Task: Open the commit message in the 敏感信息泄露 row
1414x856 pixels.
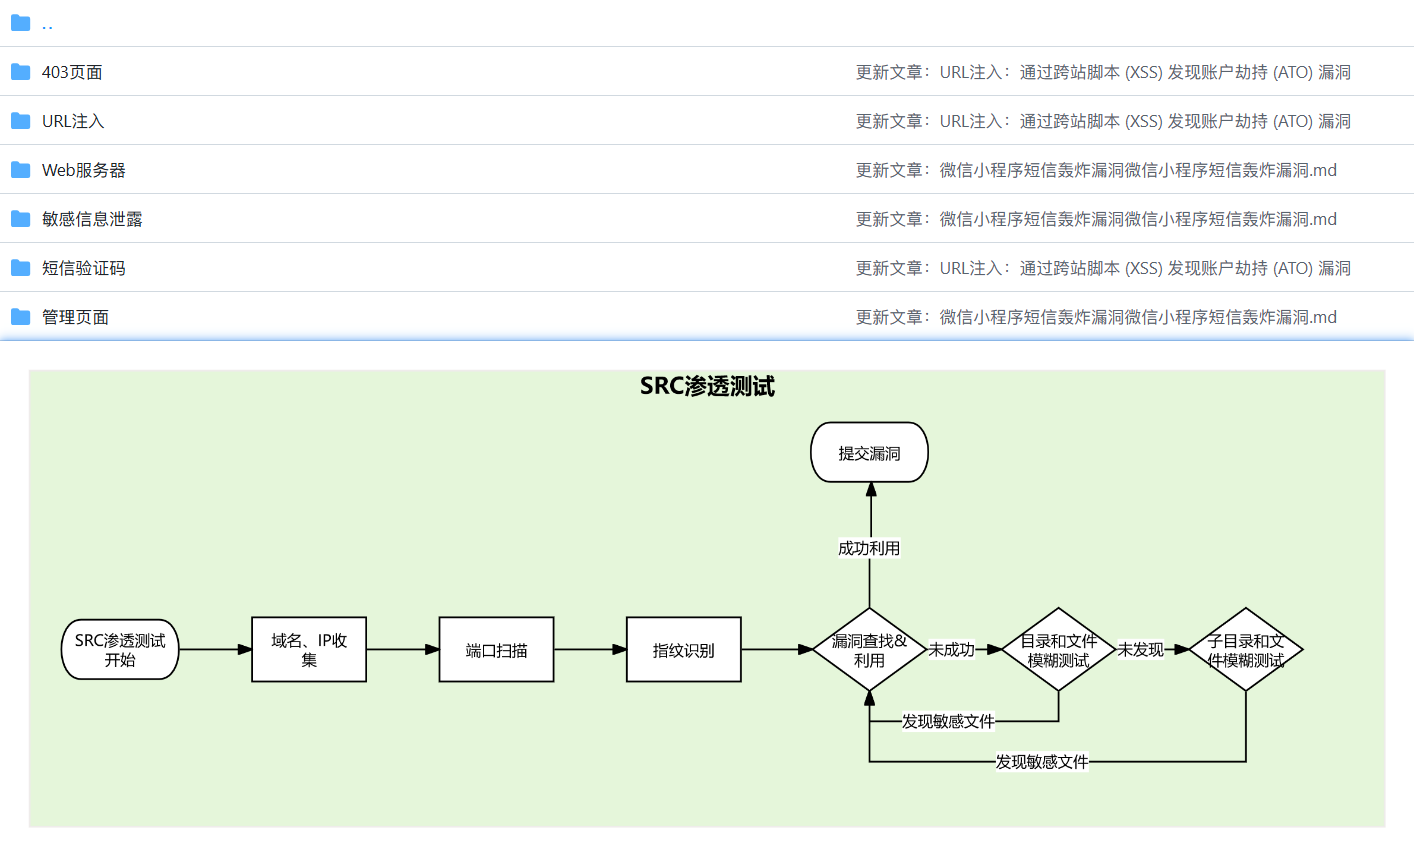Action: coord(1096,219)
